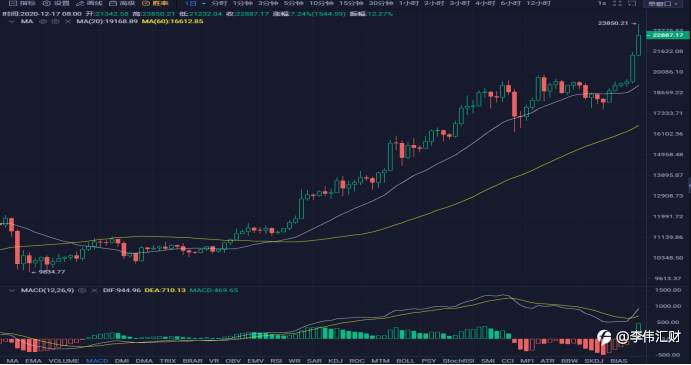The width and height of the screenshot is (691, 365).
Task: Switch to 2小时 timeframe
Action: (434, 3)
